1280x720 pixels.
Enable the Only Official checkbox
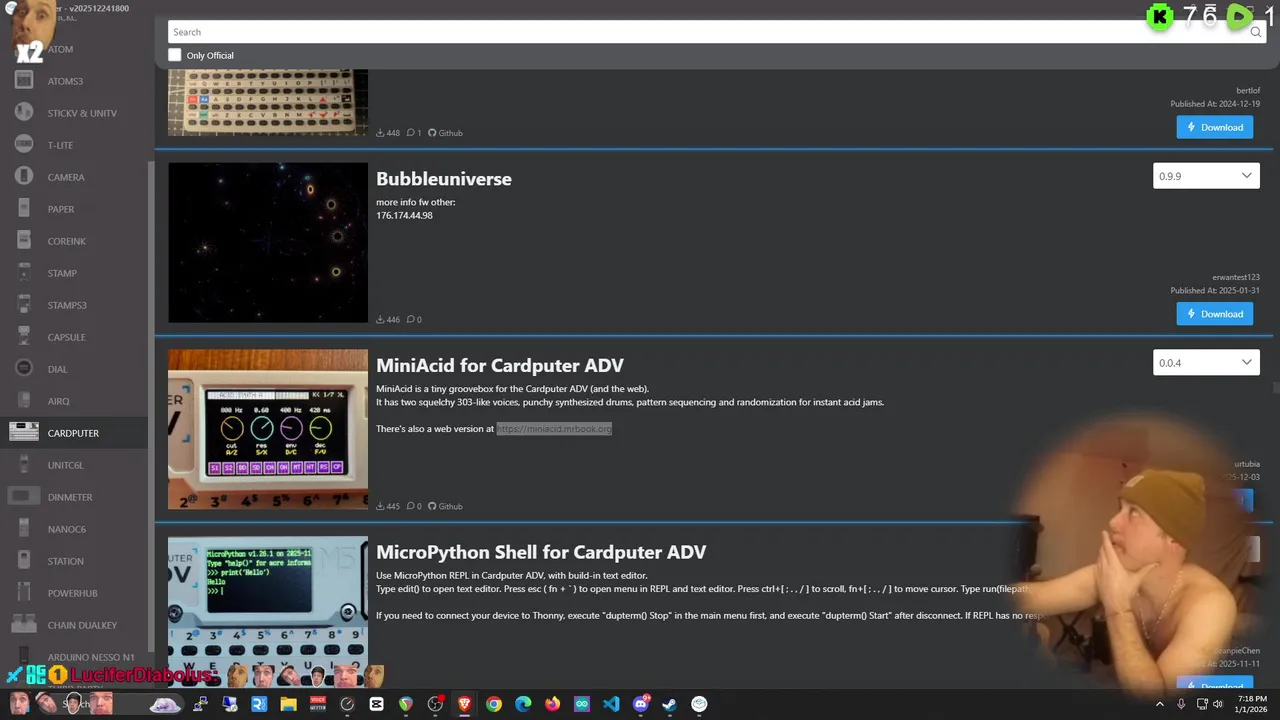point(175,55)
